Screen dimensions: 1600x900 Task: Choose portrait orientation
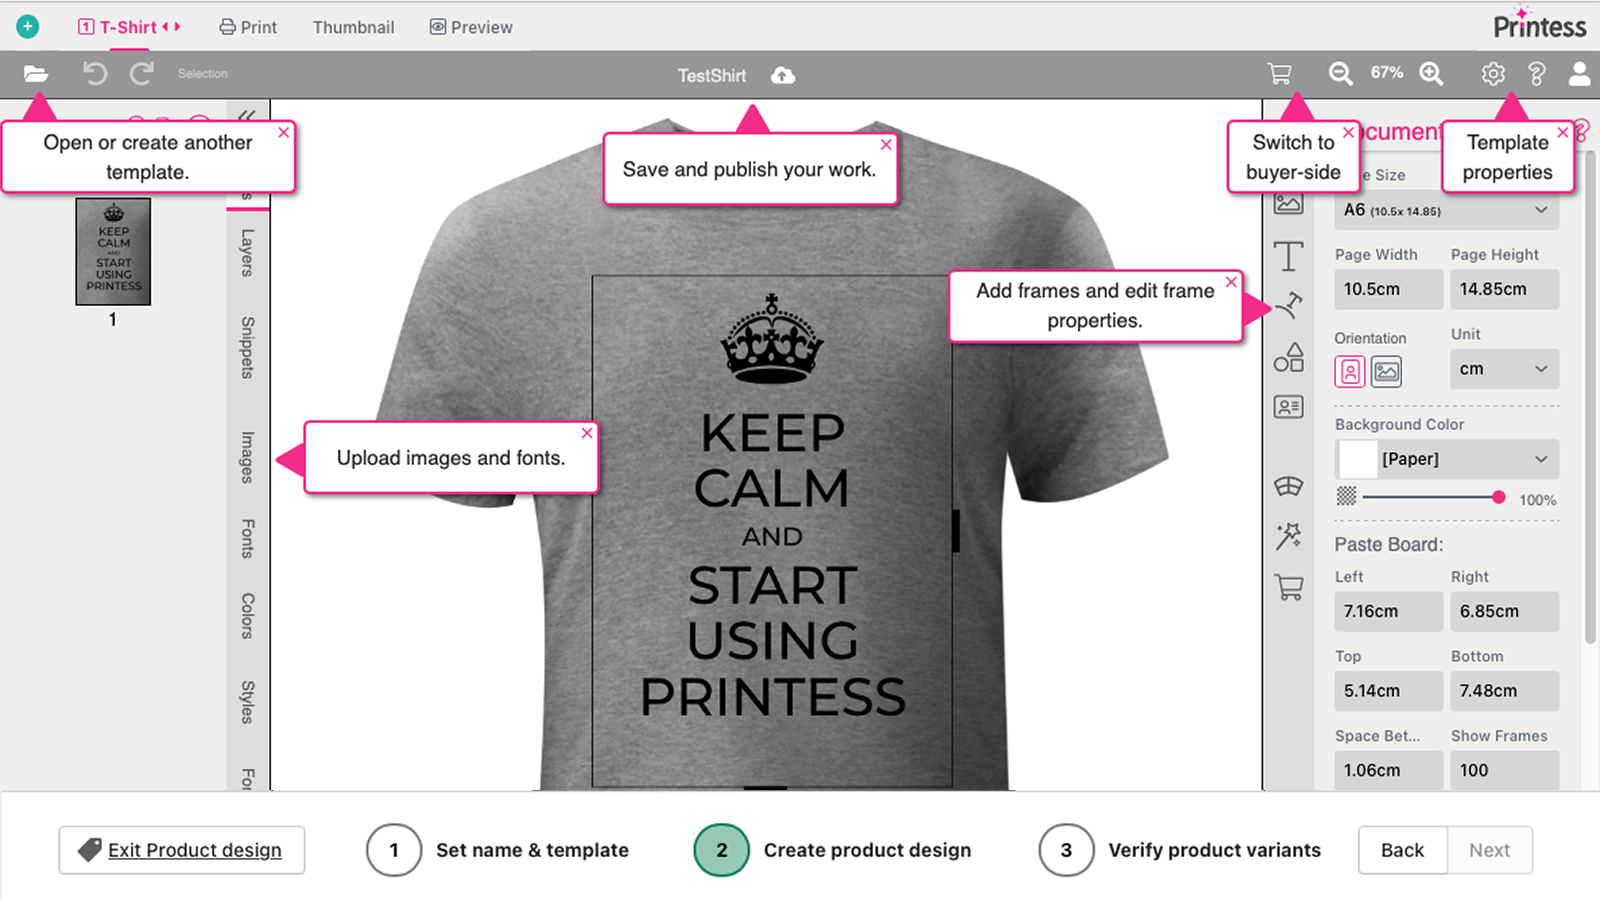1350,372
